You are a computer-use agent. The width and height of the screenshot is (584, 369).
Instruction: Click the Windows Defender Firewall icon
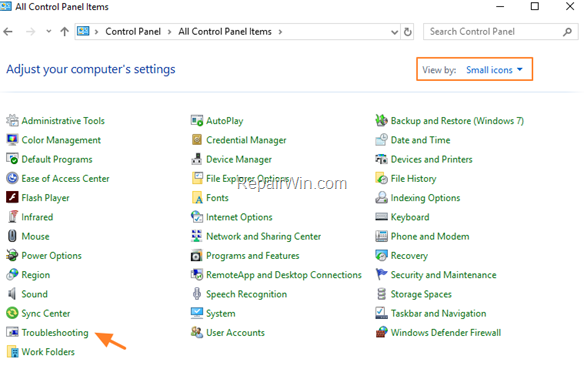tap(381, 332)
